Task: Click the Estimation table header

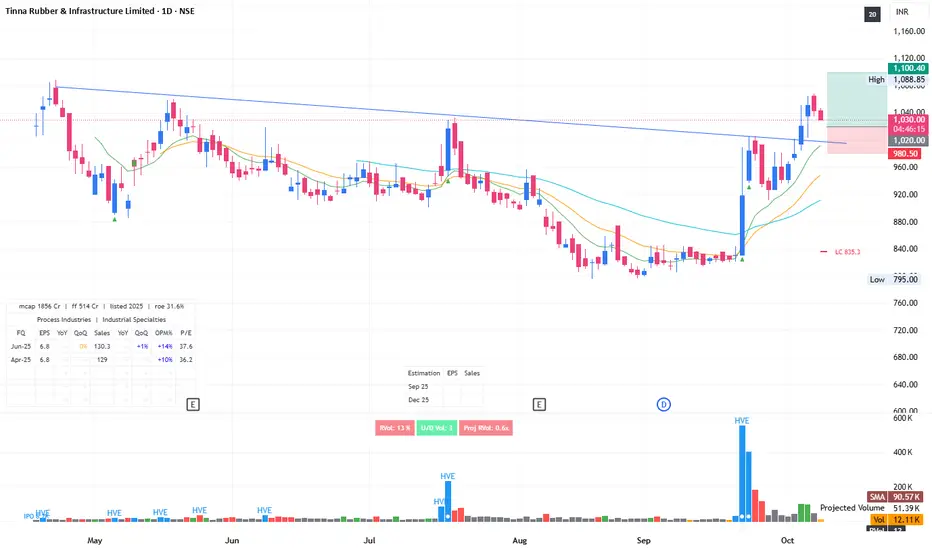Action: pyautogui.click(x=424, y=373)
